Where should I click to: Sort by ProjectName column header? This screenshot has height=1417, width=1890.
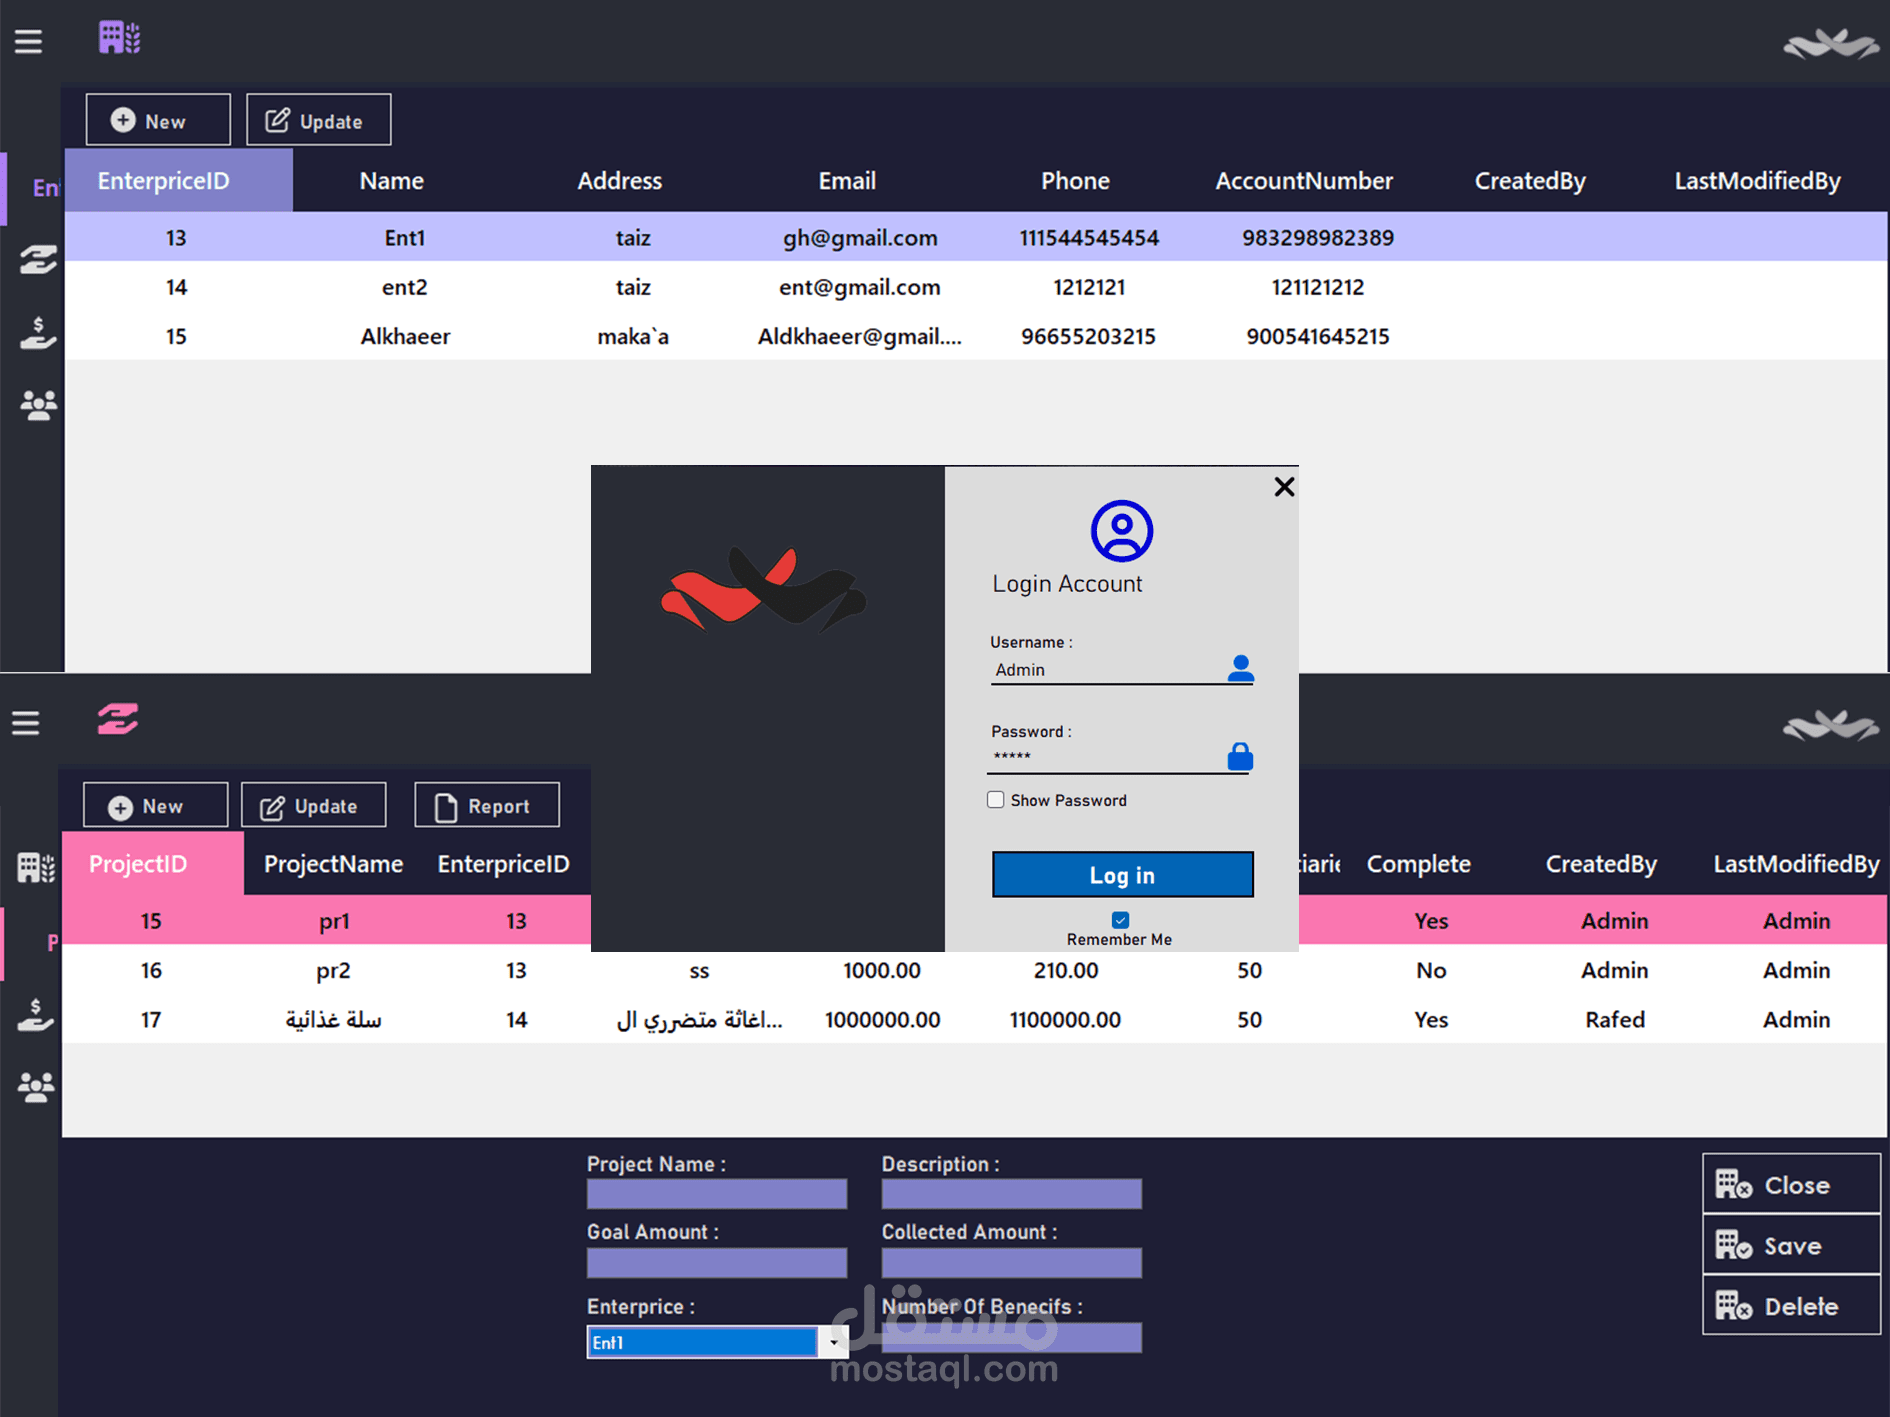(x=333, y=864)
